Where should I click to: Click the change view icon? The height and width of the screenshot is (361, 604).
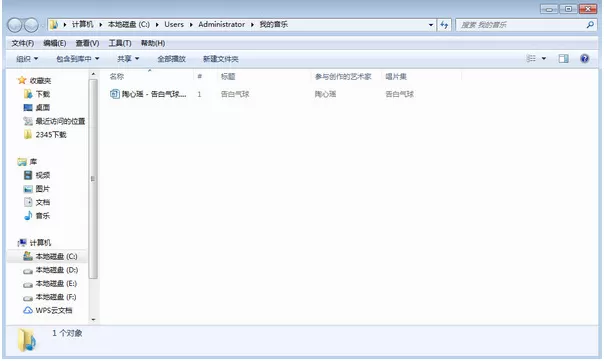[531, 59]
